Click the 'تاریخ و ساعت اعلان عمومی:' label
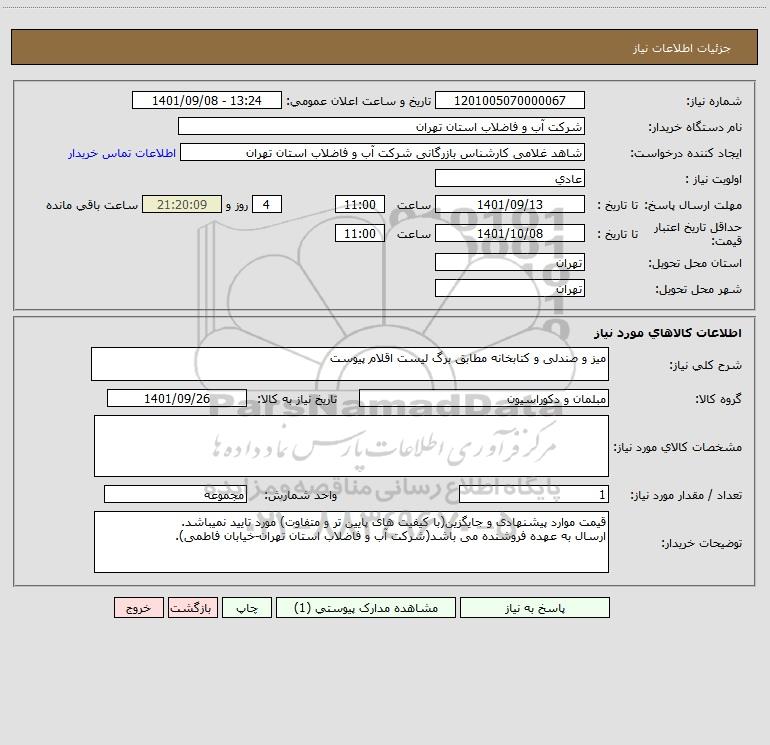Image resolution: width=770 pixels, height=745 pixels. click(x=359, y=101)
